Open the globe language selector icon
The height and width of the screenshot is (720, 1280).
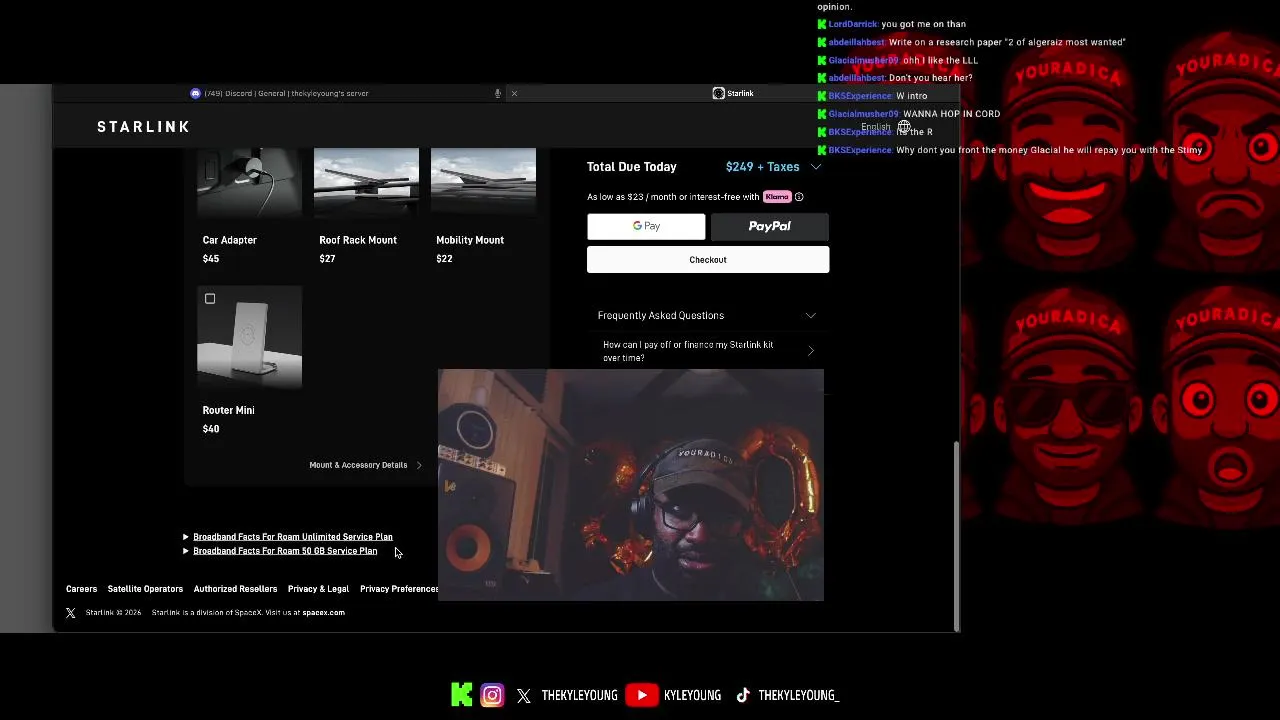click(904, 127)
